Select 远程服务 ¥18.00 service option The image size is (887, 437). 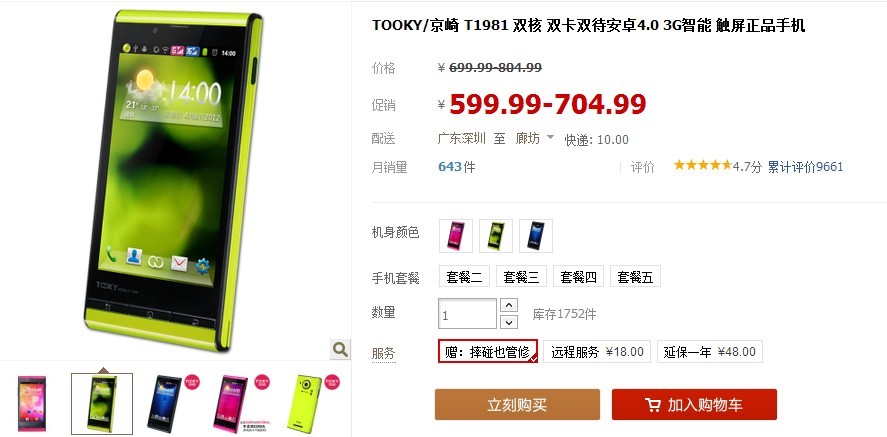[597, 352]
